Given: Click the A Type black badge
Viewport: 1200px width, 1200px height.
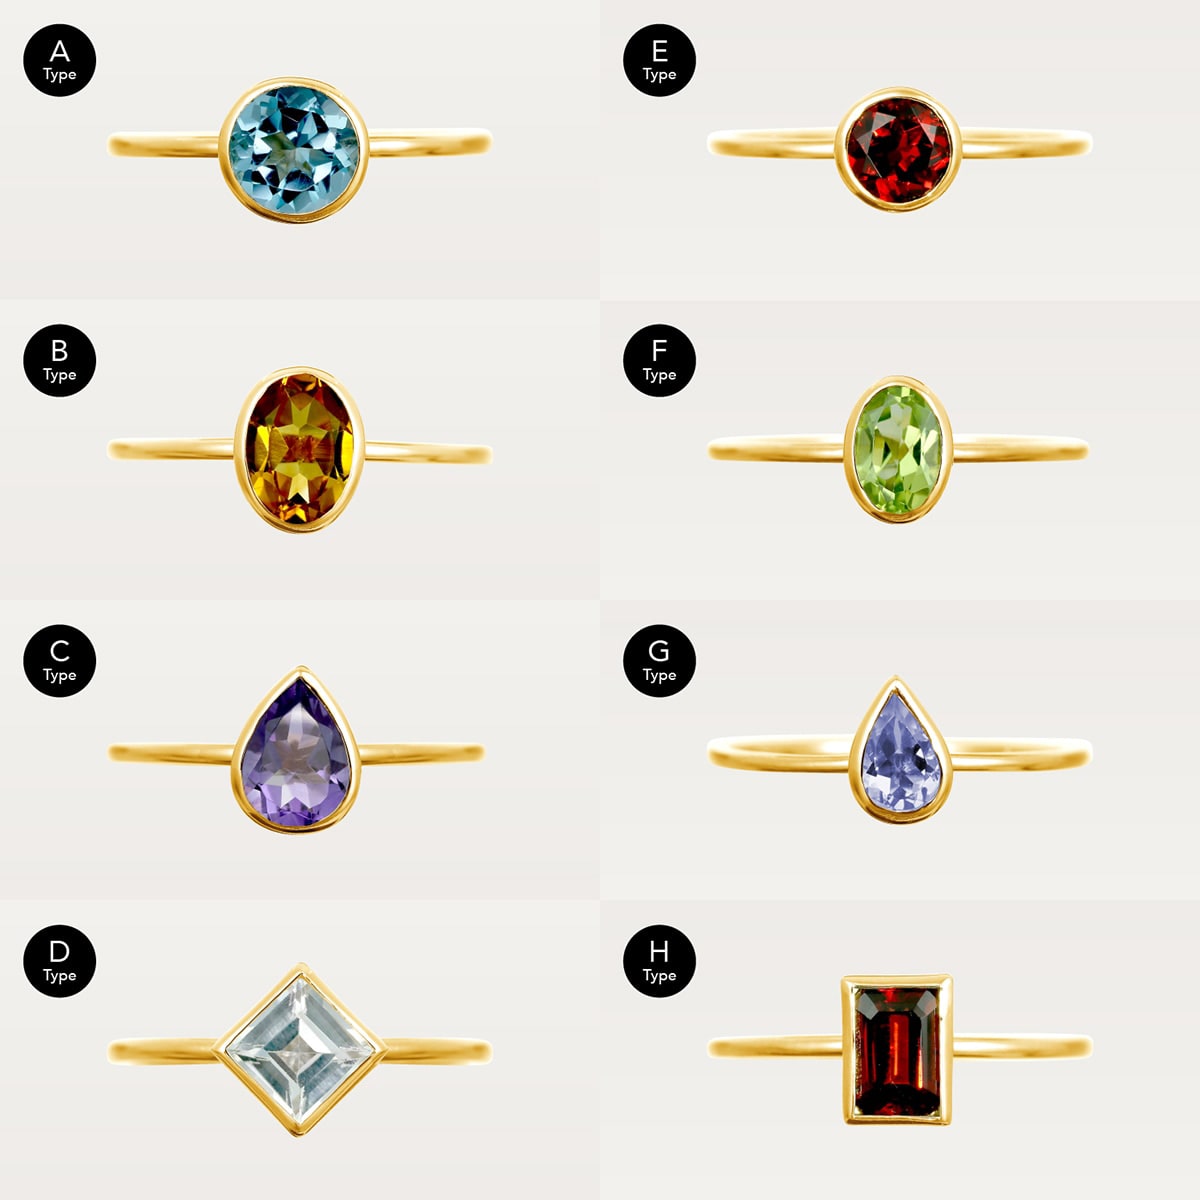Looking at the screenshot, I should pyautogui.click(x=60, y=60).
